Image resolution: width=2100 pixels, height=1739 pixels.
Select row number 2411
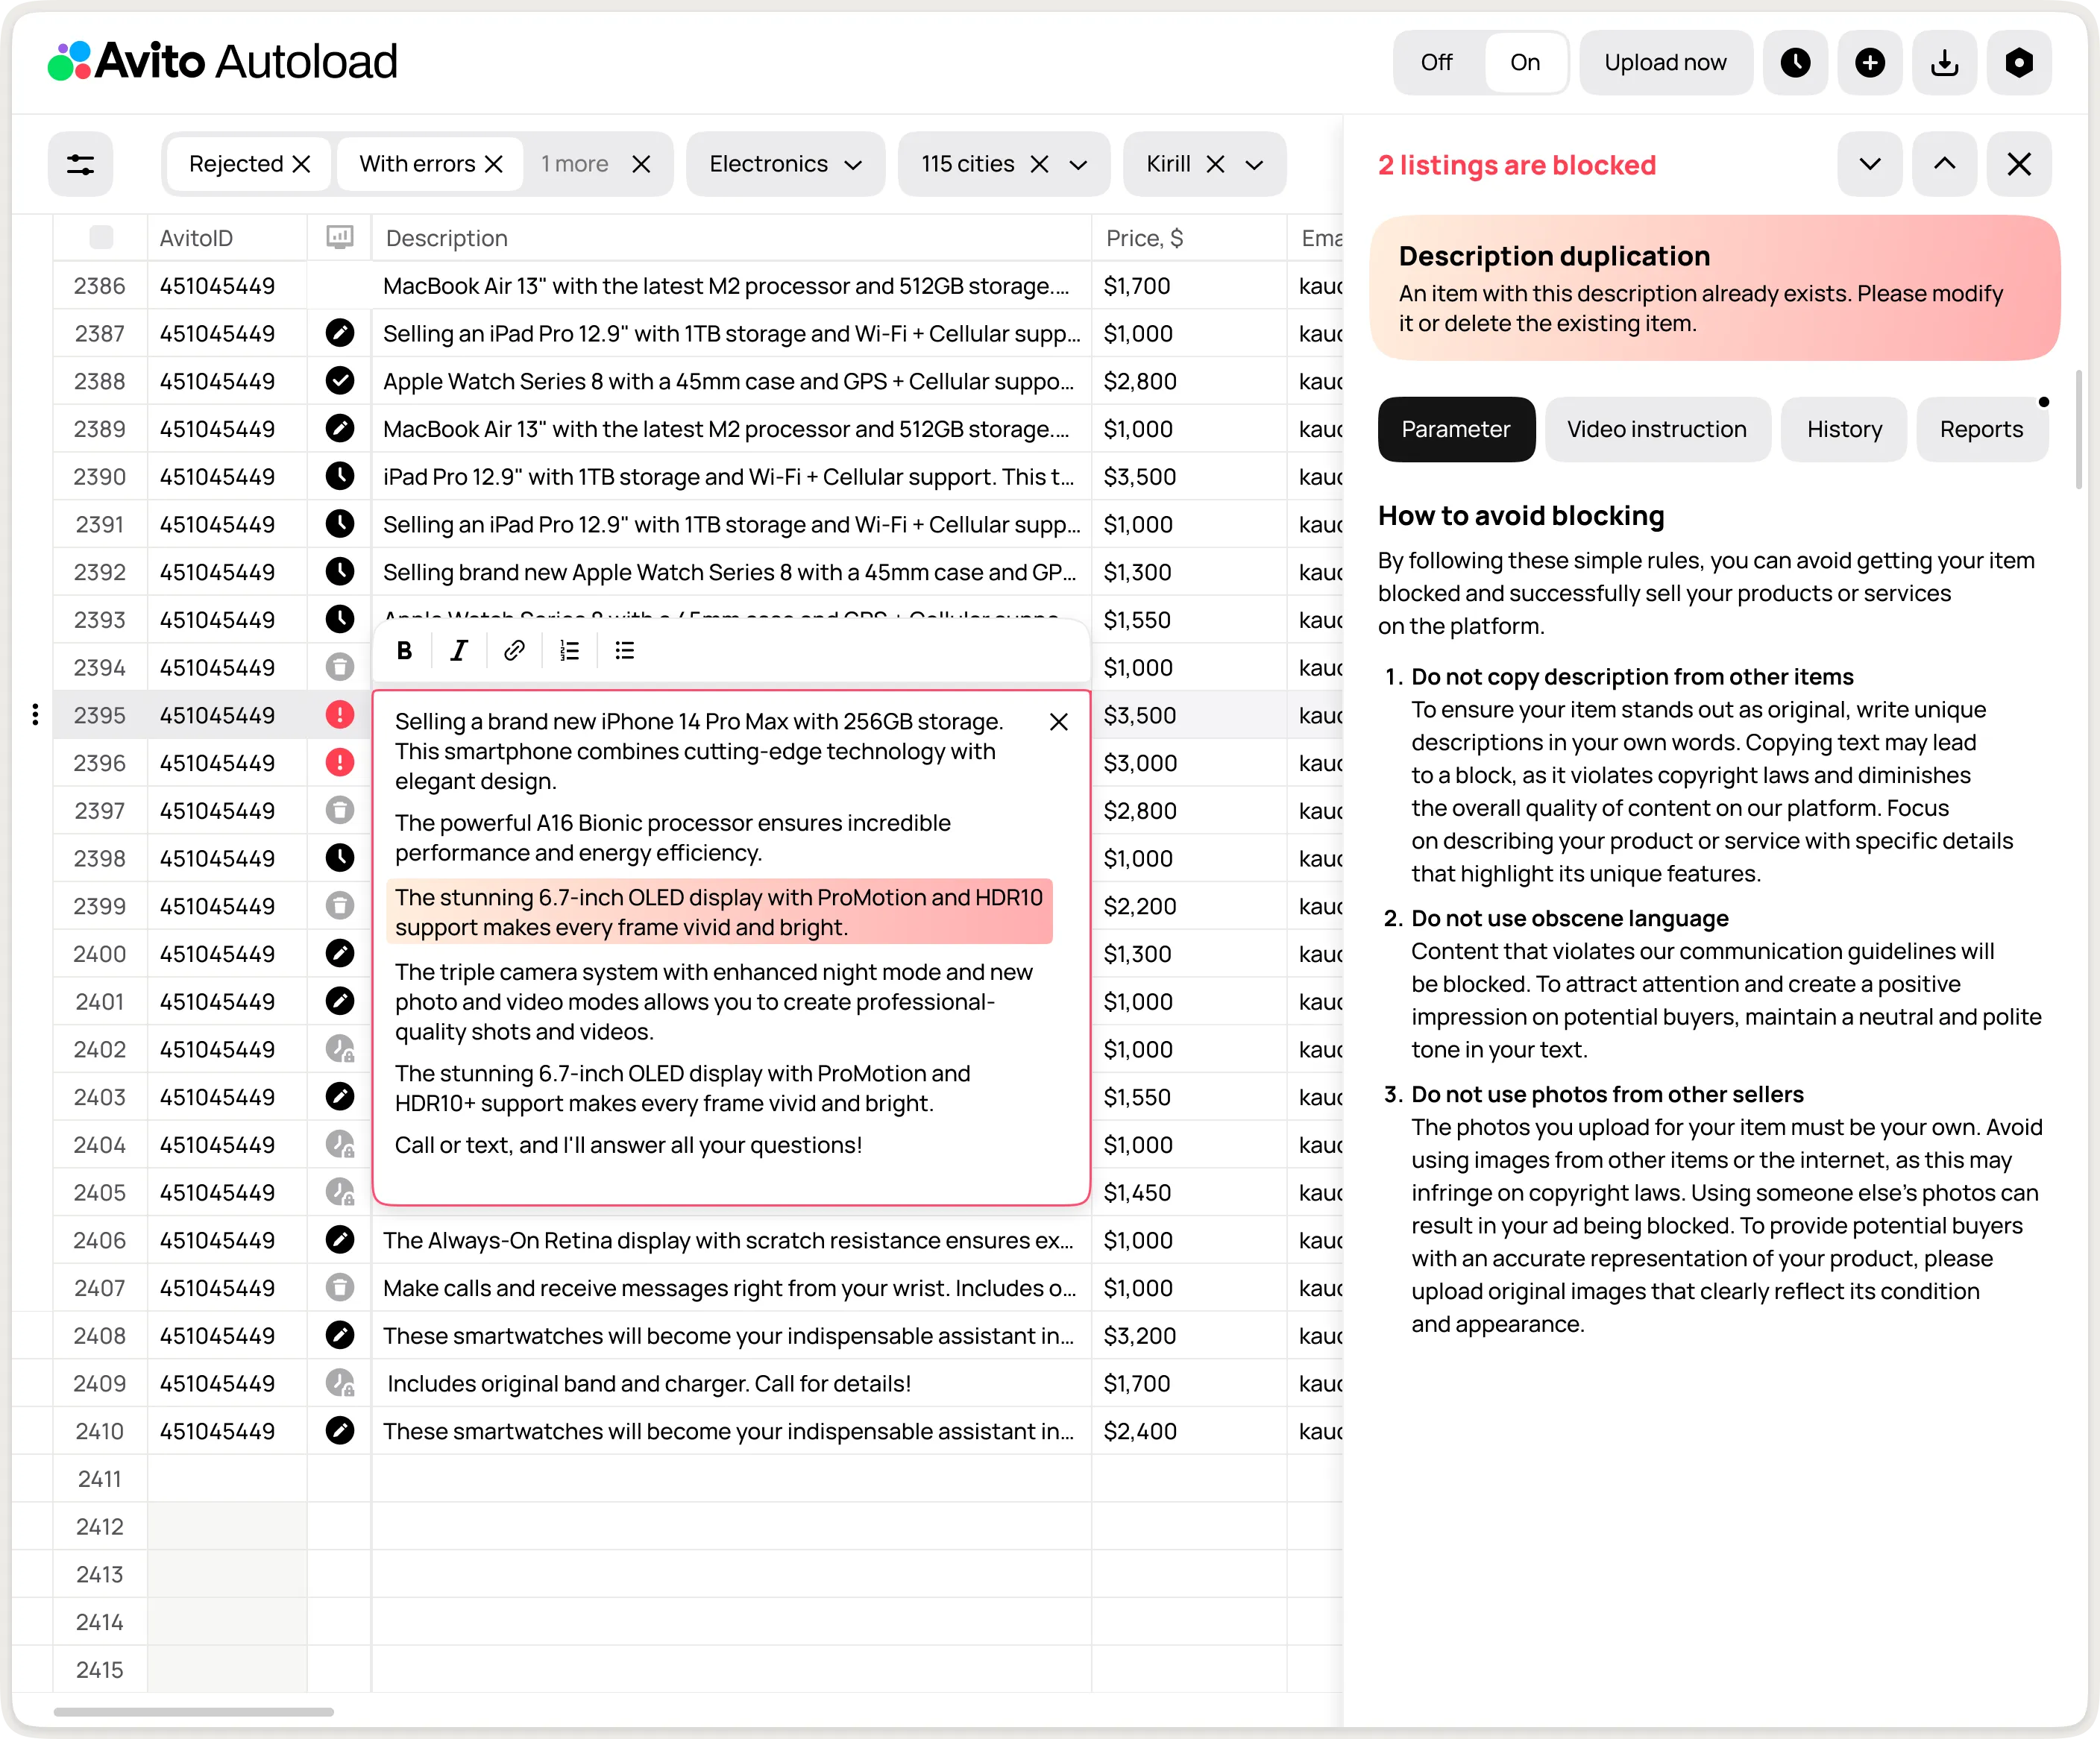pos(100,1479)
